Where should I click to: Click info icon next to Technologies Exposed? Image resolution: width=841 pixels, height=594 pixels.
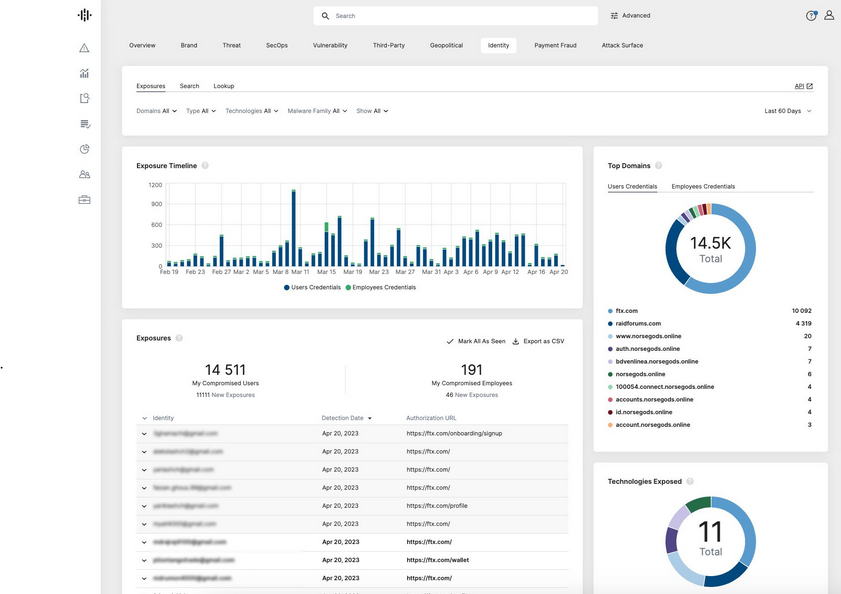tap(690, 481)
